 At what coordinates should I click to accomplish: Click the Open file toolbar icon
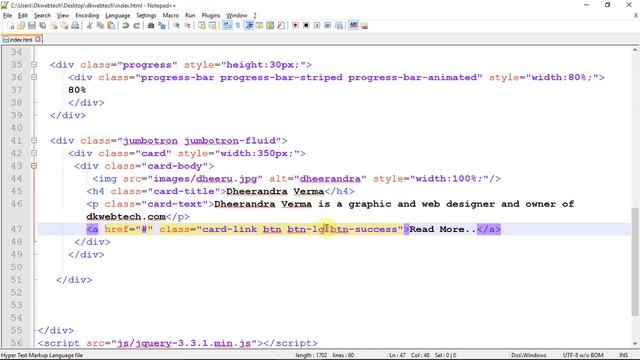(x=21, y=26)
